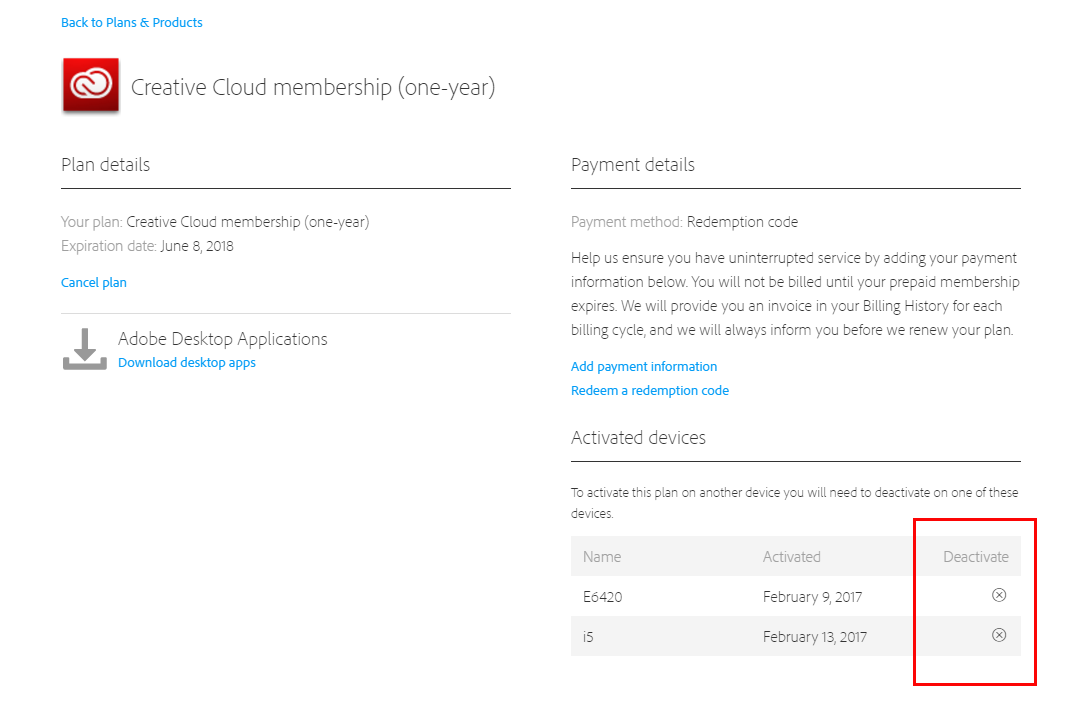The height and width of the screenshot is (710, 1081).
Task: Select the E6420 device name
Action: pos(602,597)
